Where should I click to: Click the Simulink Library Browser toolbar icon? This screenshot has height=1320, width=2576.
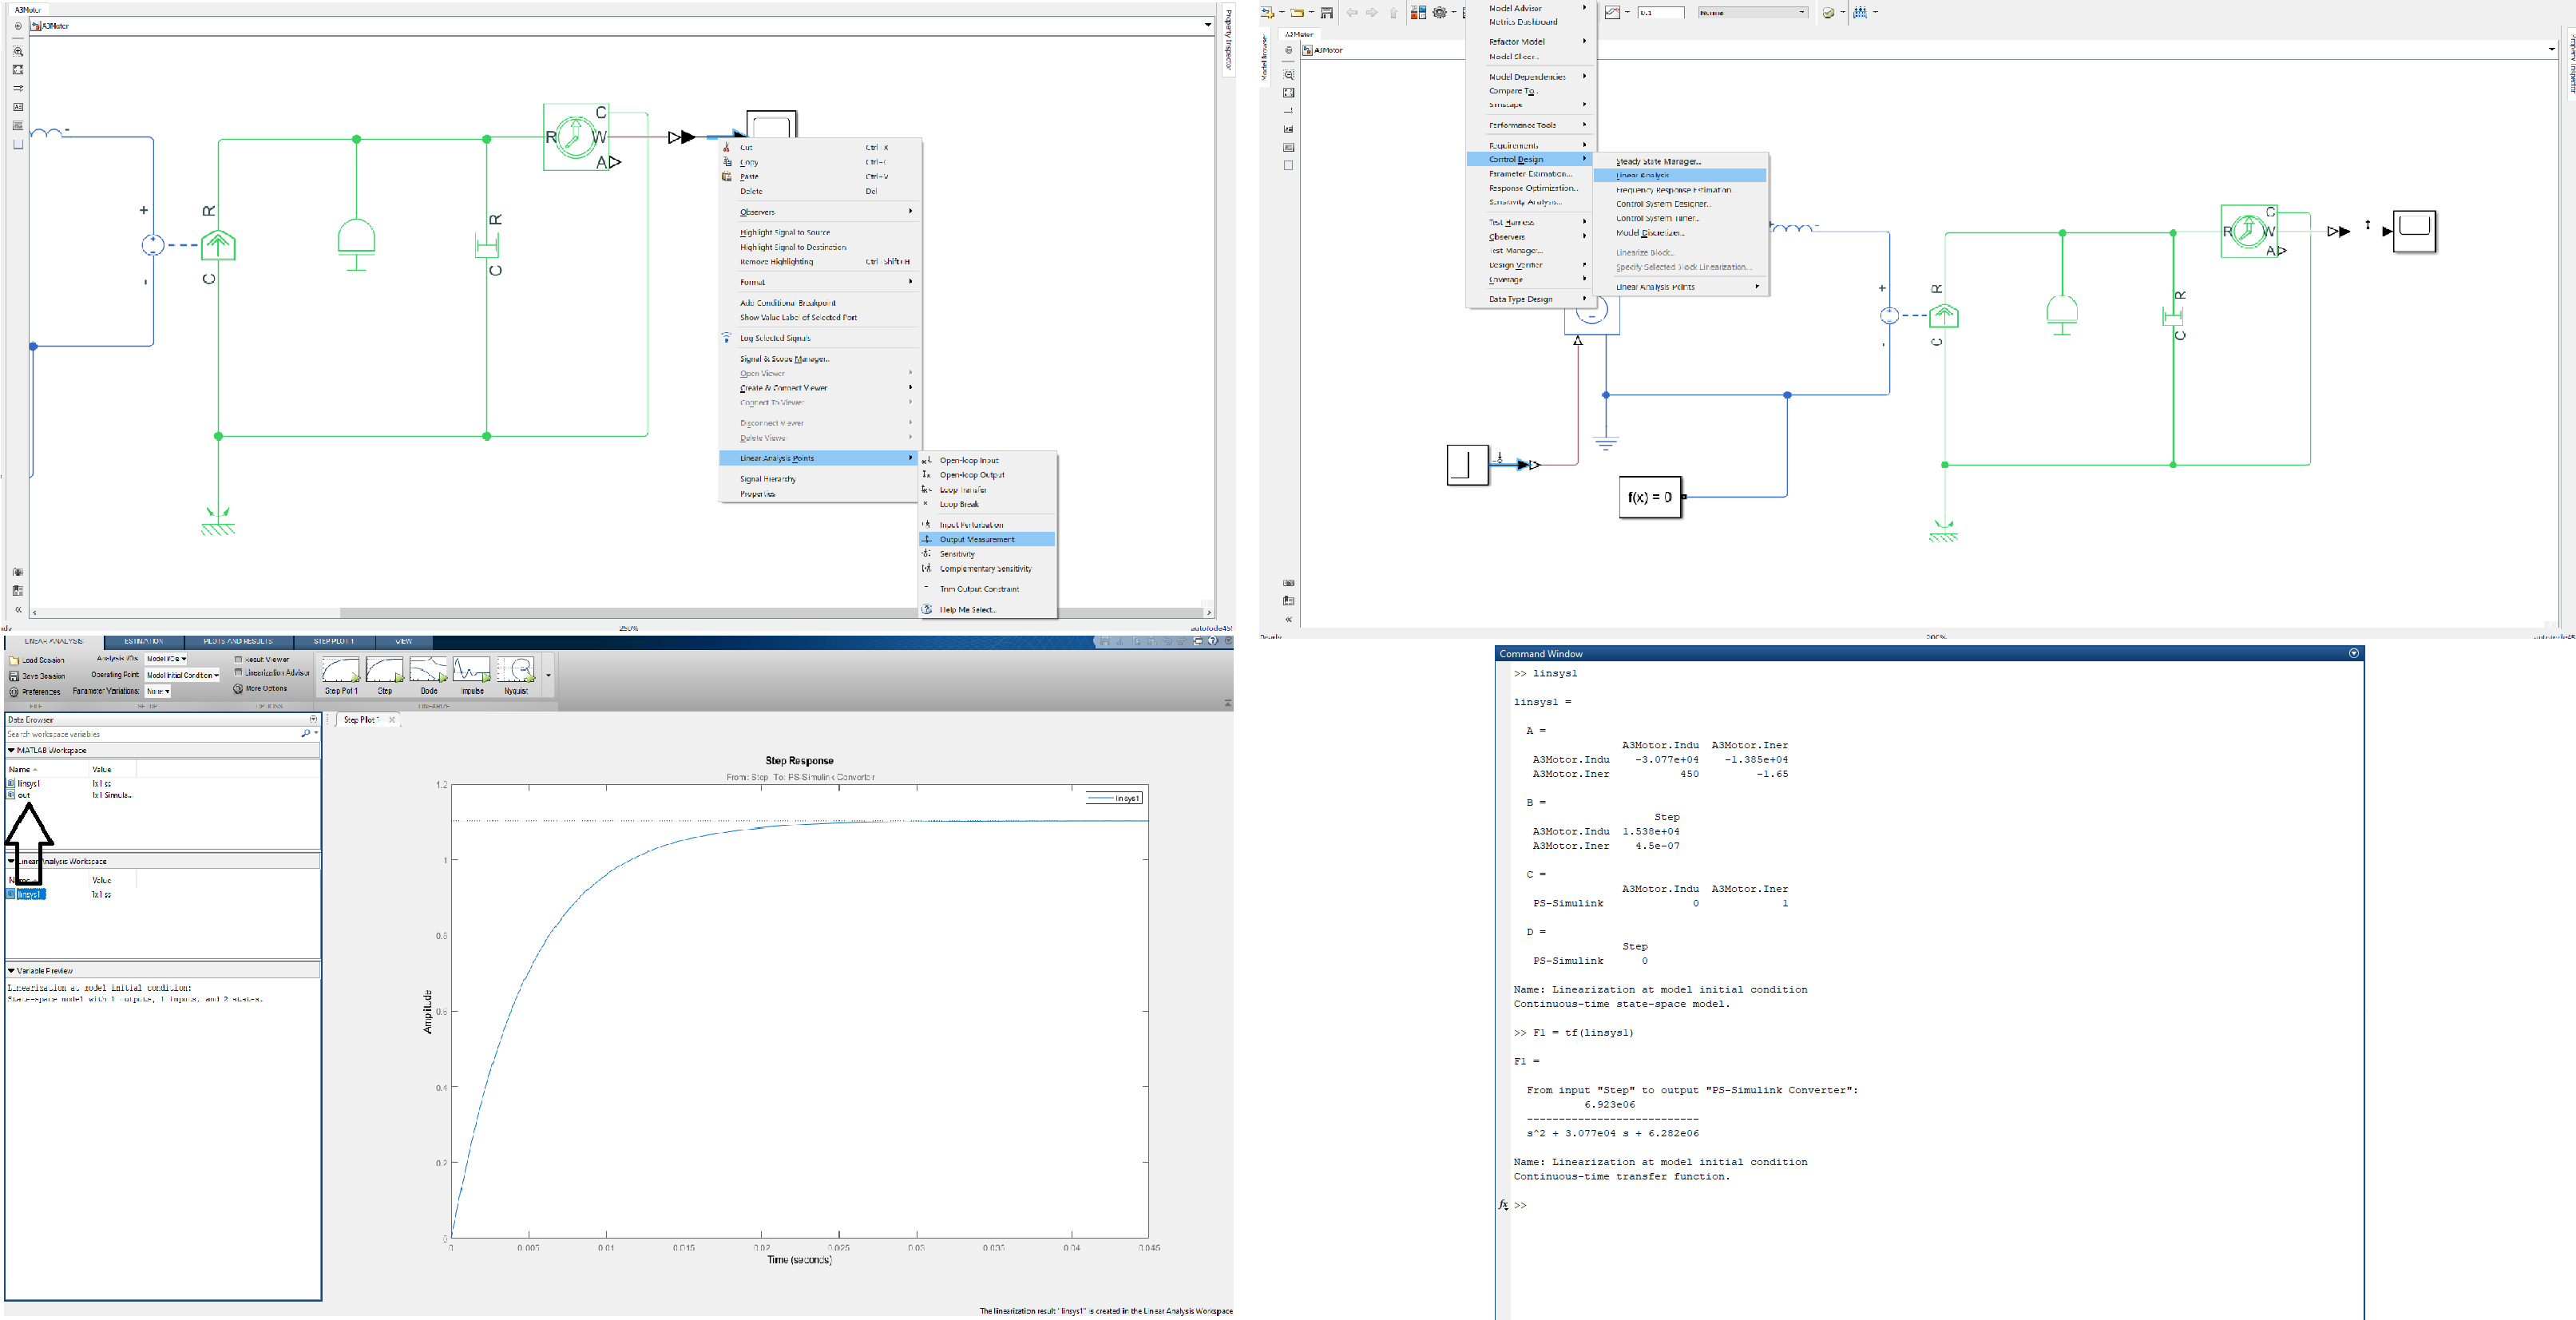coord(1418,13)
